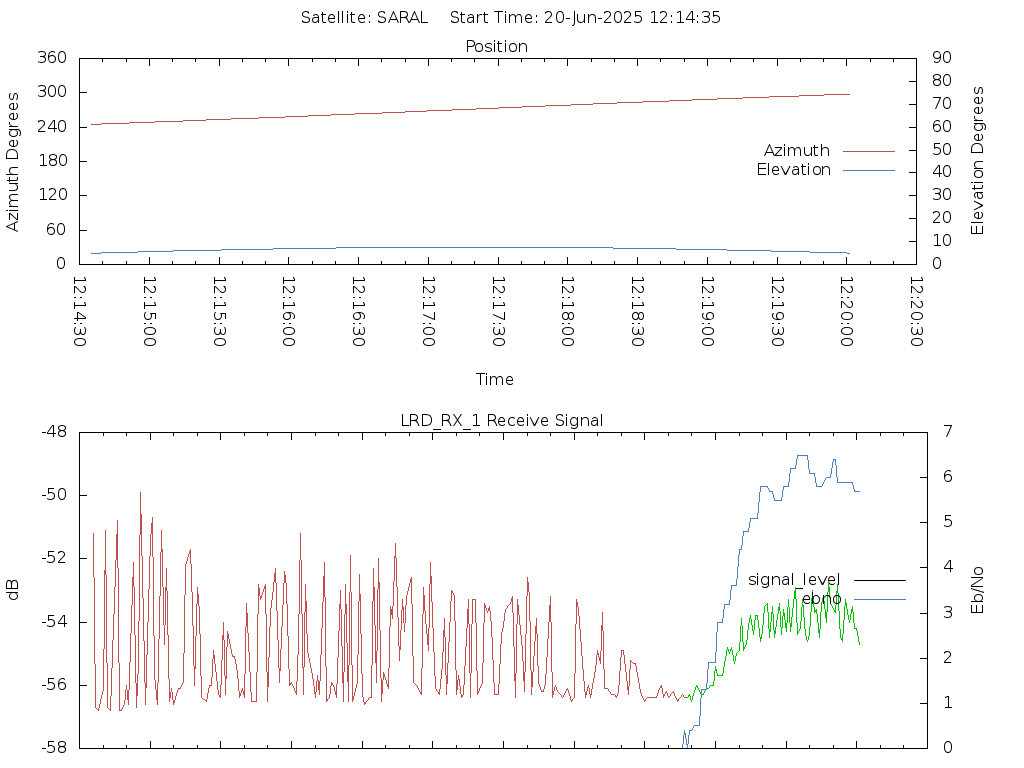Image resolution: width=1024 pixels, height=768 pixels.
Task: Click the 10 elevation tick label
Action: coord(942,241)
